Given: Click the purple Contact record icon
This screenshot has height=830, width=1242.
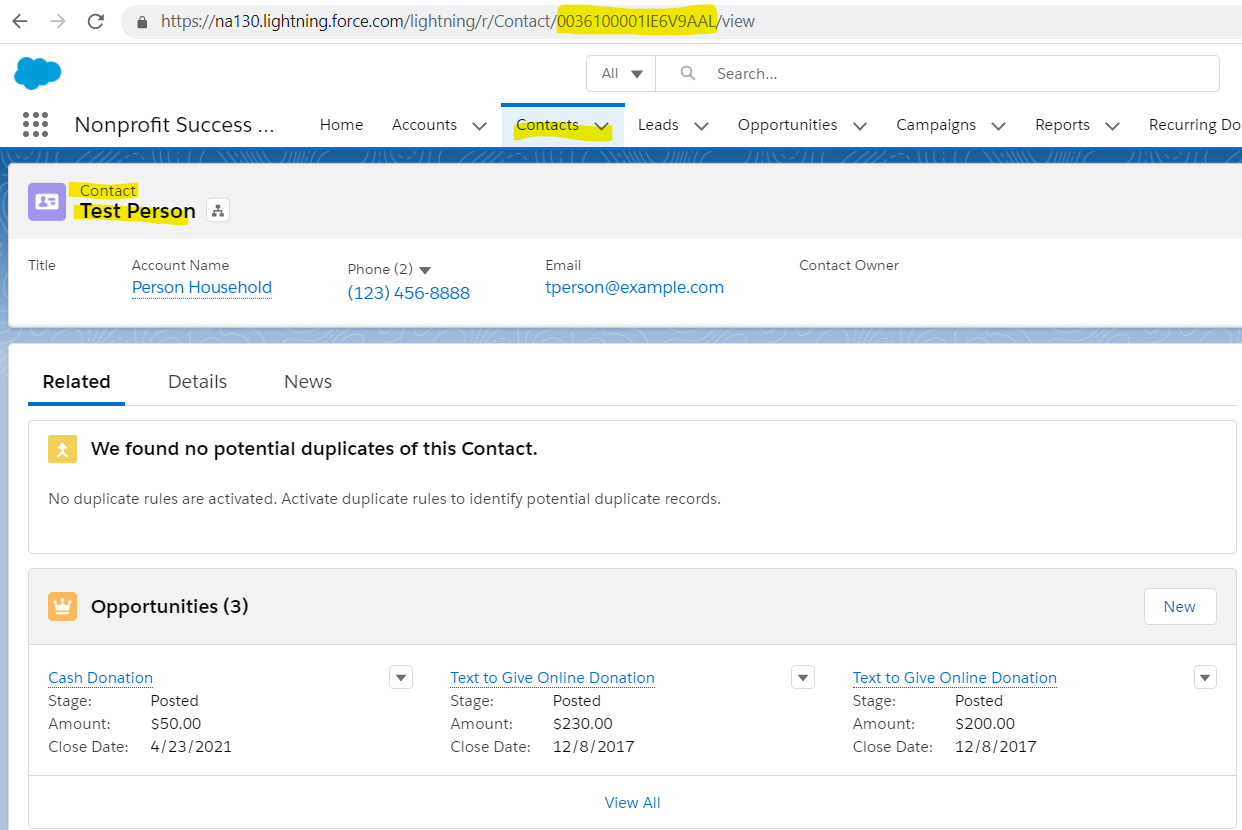Looking at the screenshot, I should (x=47, y=201).
